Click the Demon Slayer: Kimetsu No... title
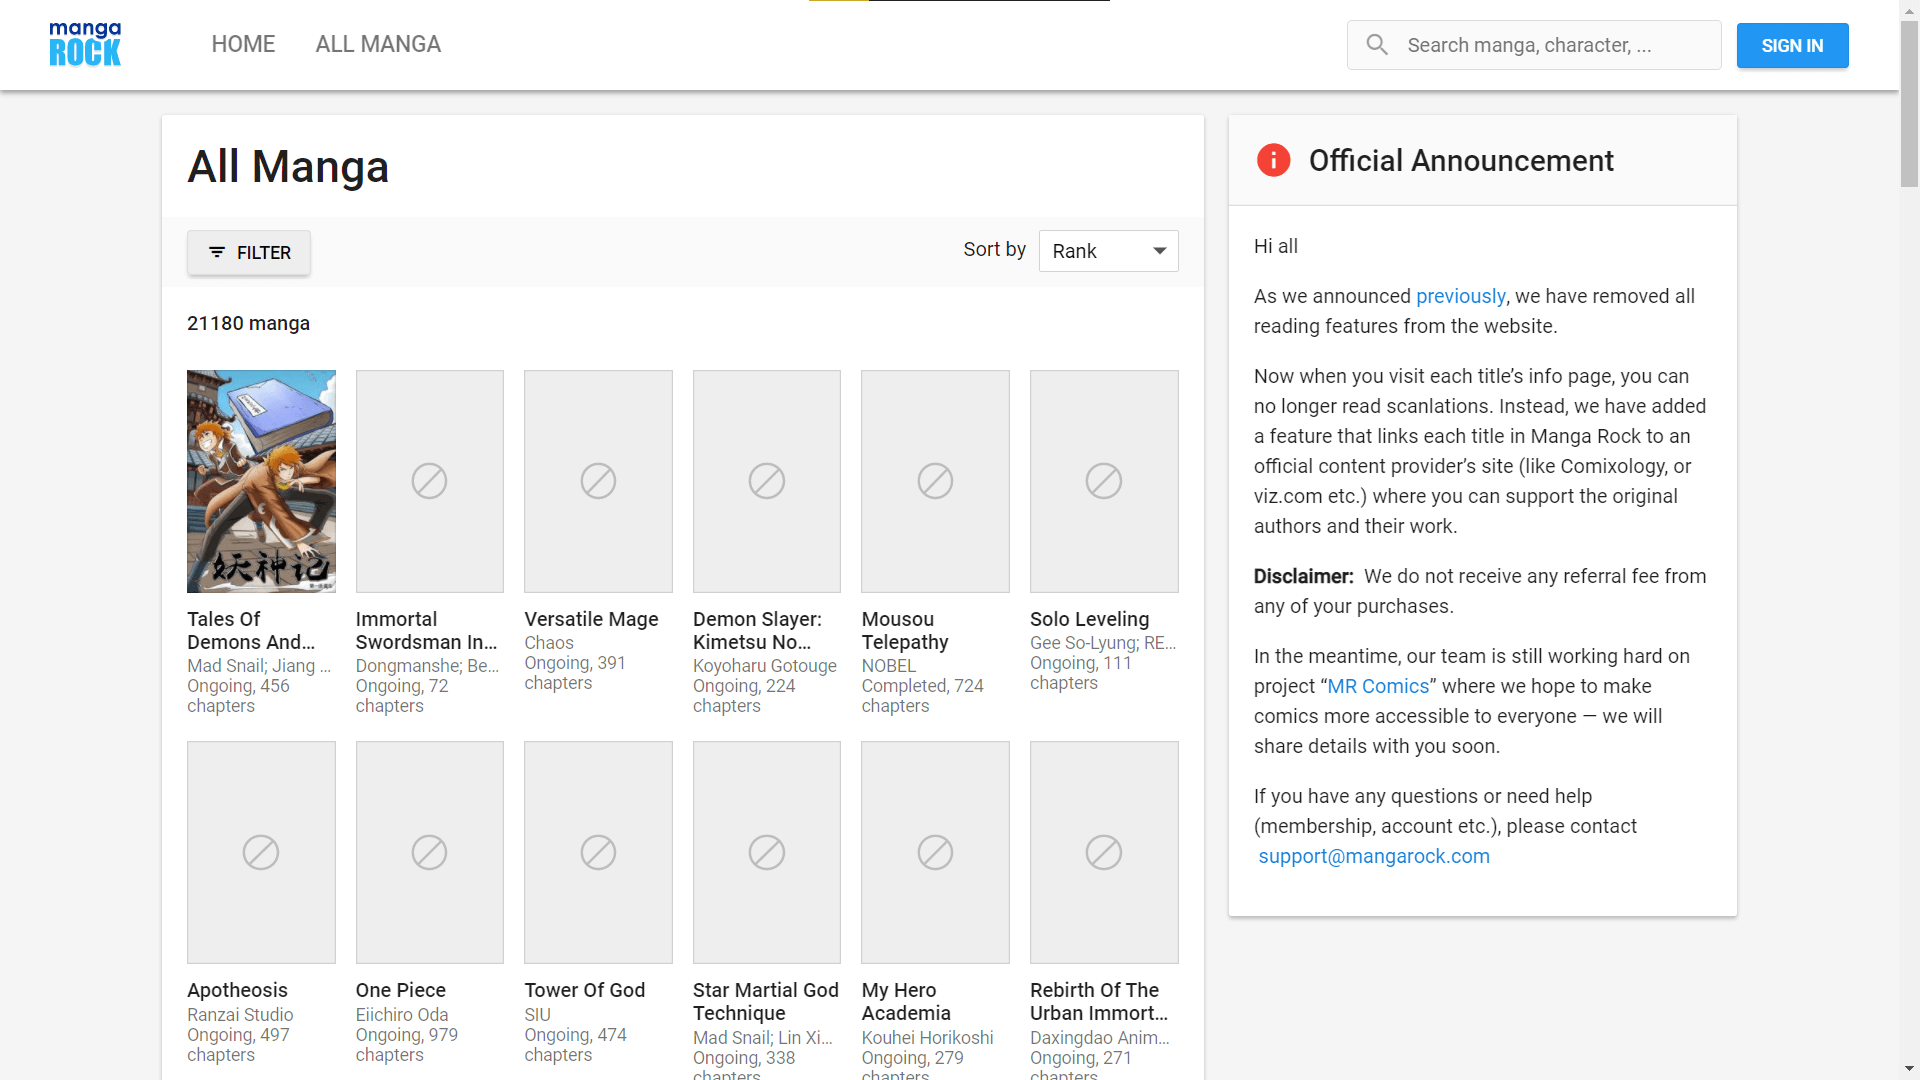Screen dimensions: 1920x1080 757,630
